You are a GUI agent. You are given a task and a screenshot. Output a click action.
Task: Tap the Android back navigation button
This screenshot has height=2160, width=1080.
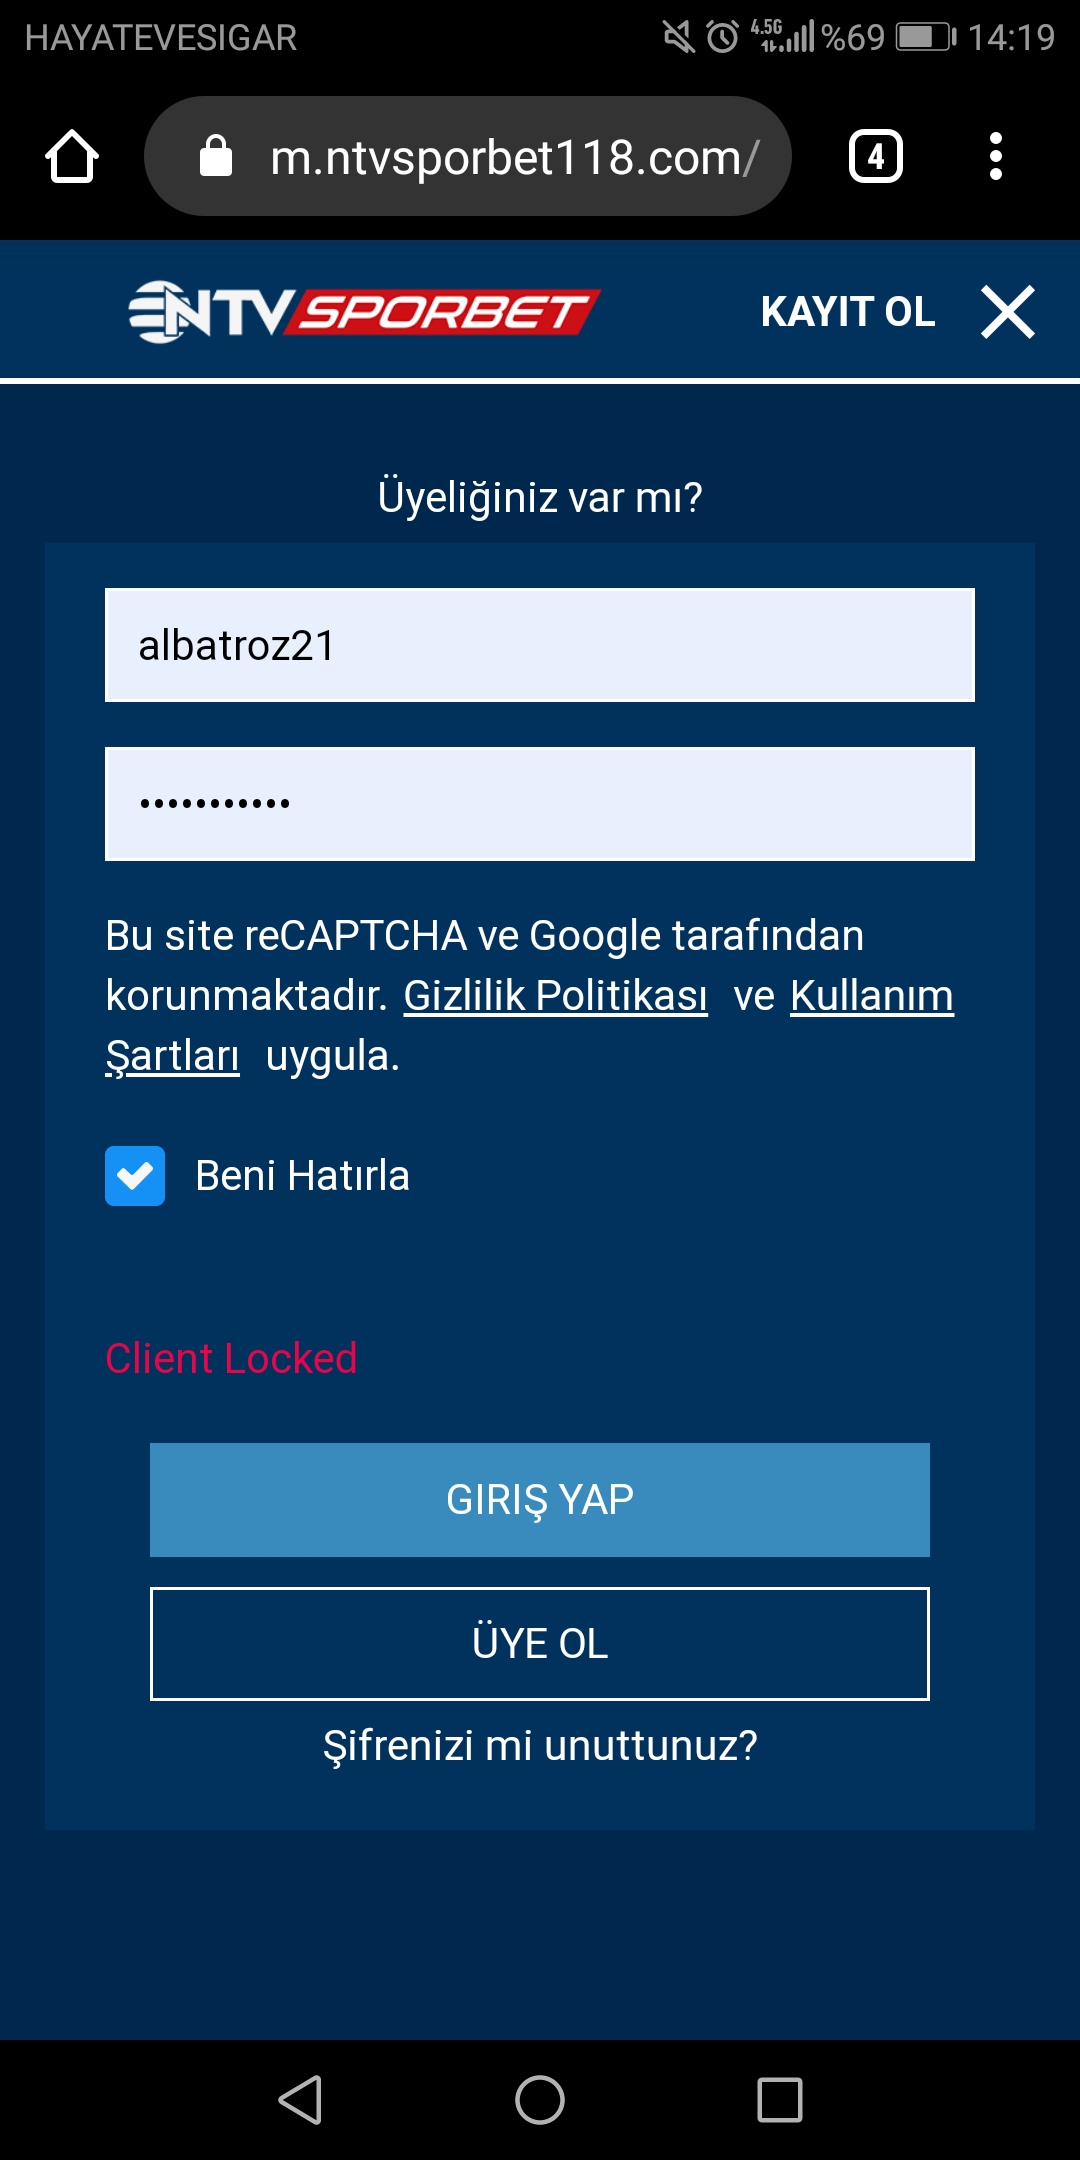[x=300, y=2099]
